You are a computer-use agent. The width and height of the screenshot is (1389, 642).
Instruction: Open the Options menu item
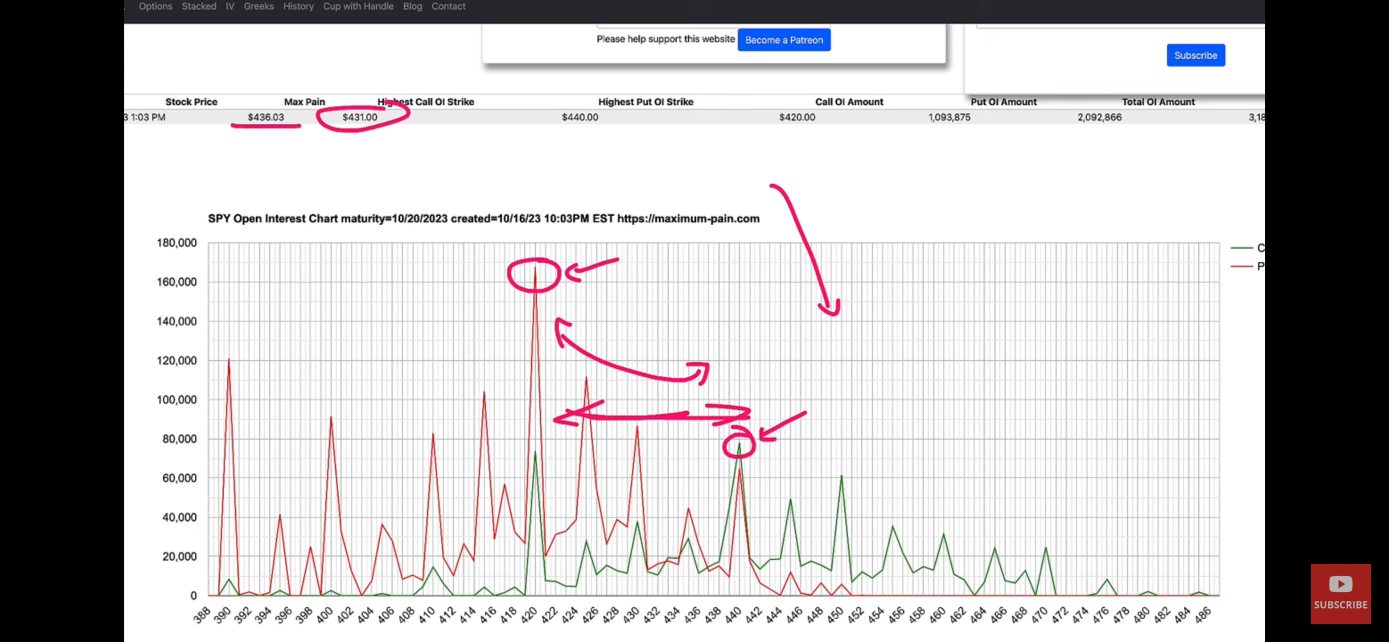tap(155, 6)
